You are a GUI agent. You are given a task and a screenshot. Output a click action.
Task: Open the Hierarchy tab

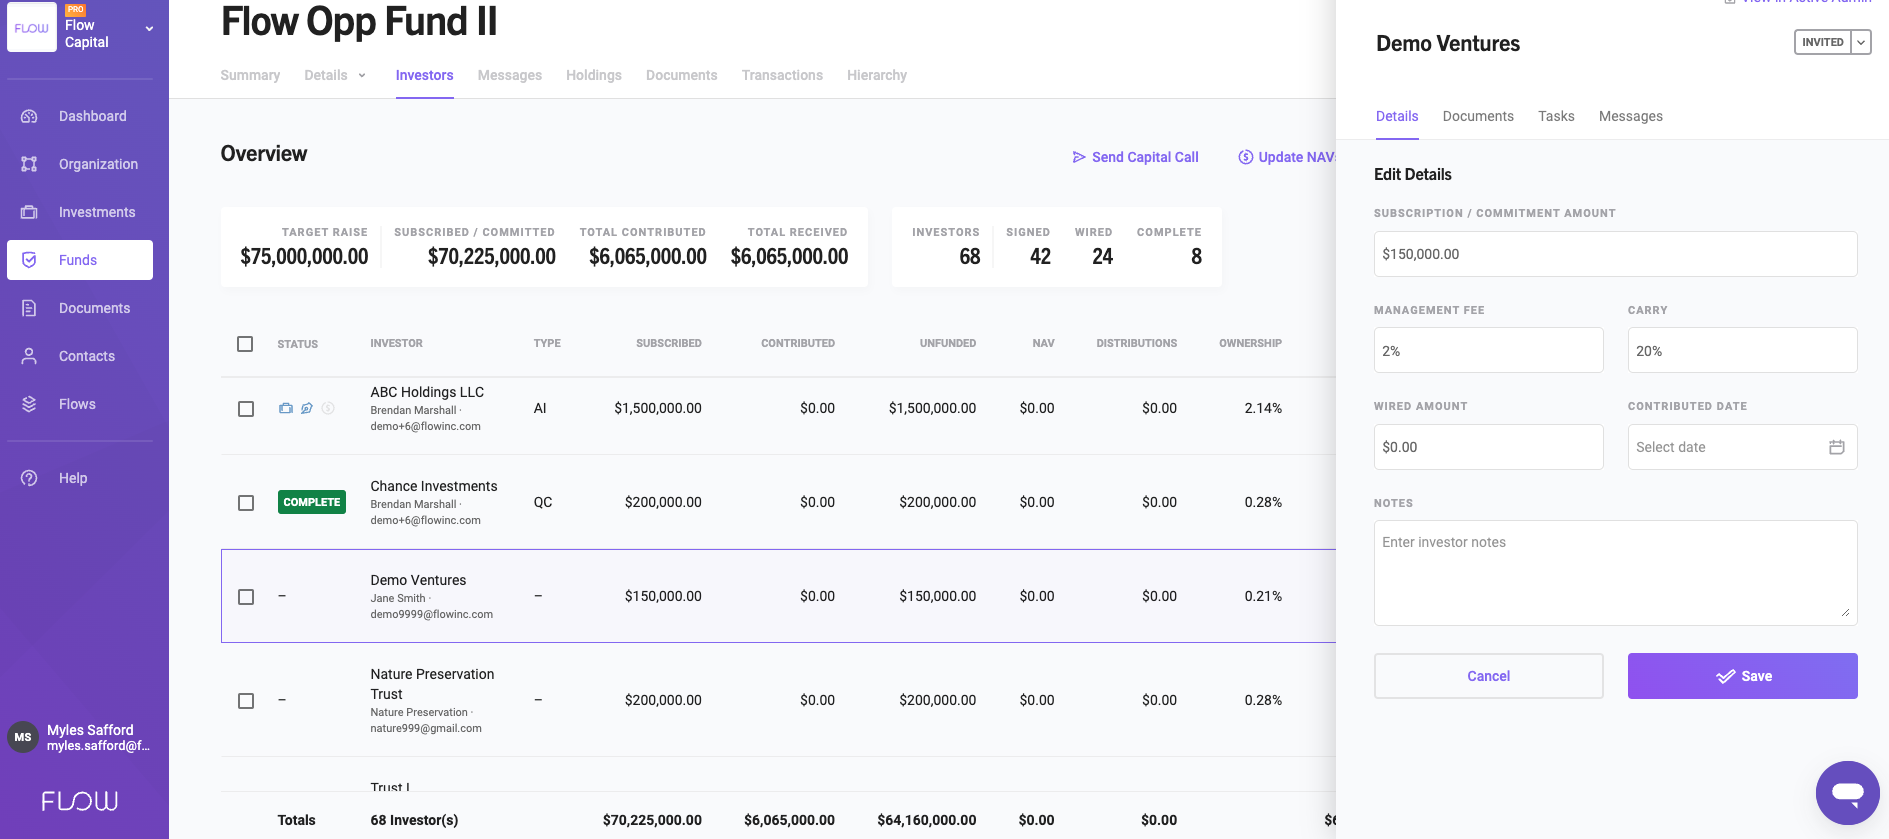pyautogui.click(x=877, y=75)
